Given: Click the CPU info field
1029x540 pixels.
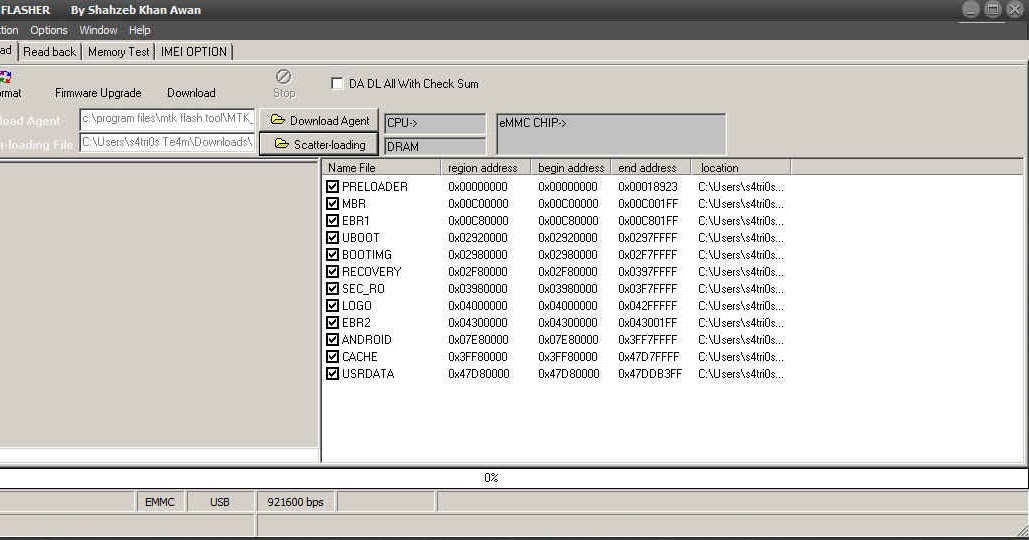Looking at the screenshot, I should pyautogui.click(x=434, y=123).
